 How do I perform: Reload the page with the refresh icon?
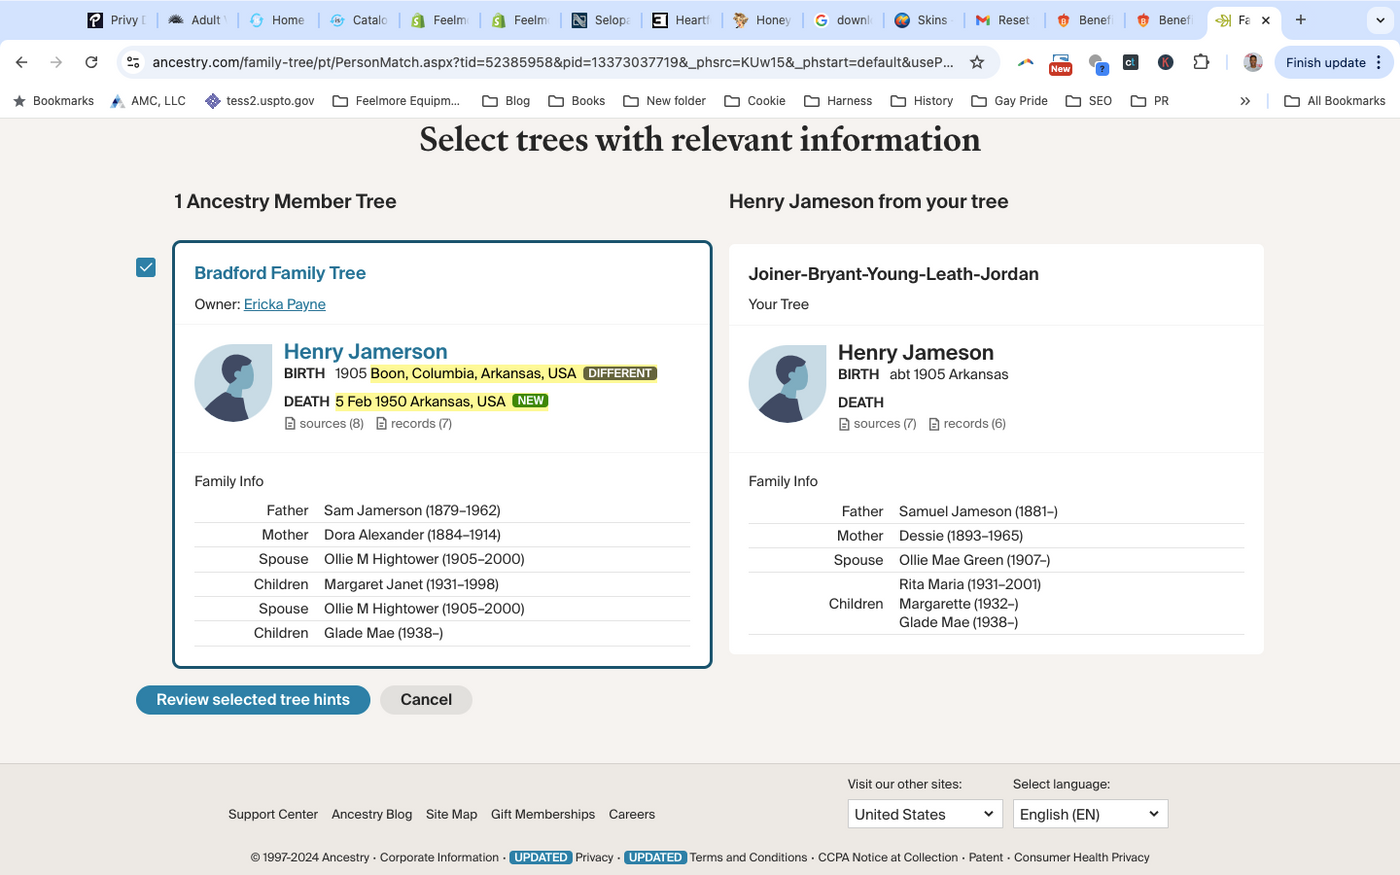pyautogui.click(x=91, y=62)
